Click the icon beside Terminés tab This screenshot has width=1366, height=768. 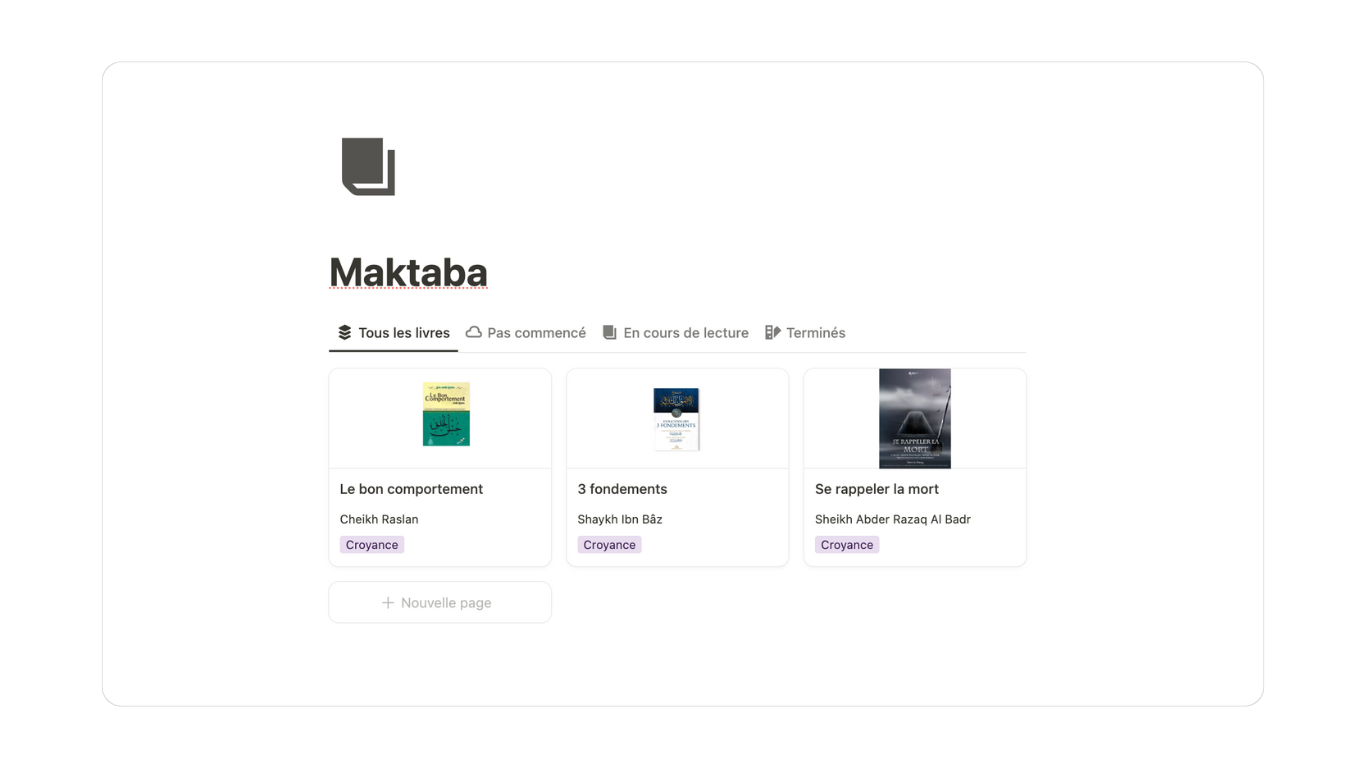[772, 333]
